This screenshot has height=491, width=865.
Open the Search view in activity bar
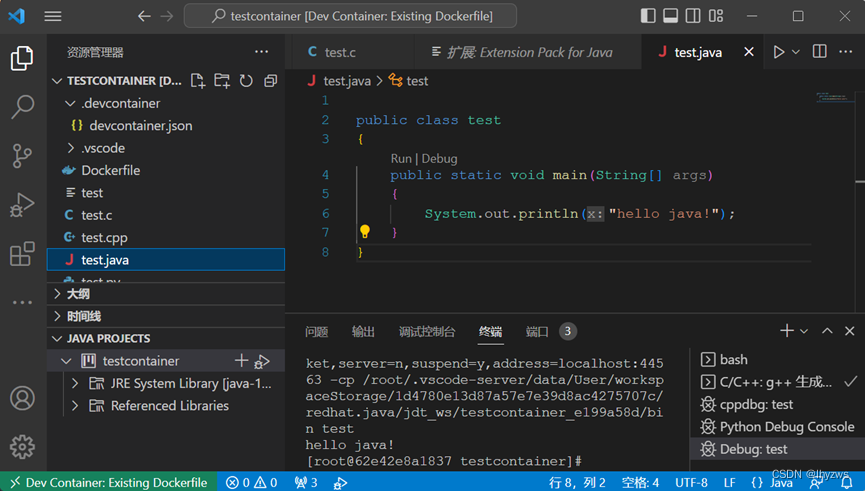[x=22, y=106]
